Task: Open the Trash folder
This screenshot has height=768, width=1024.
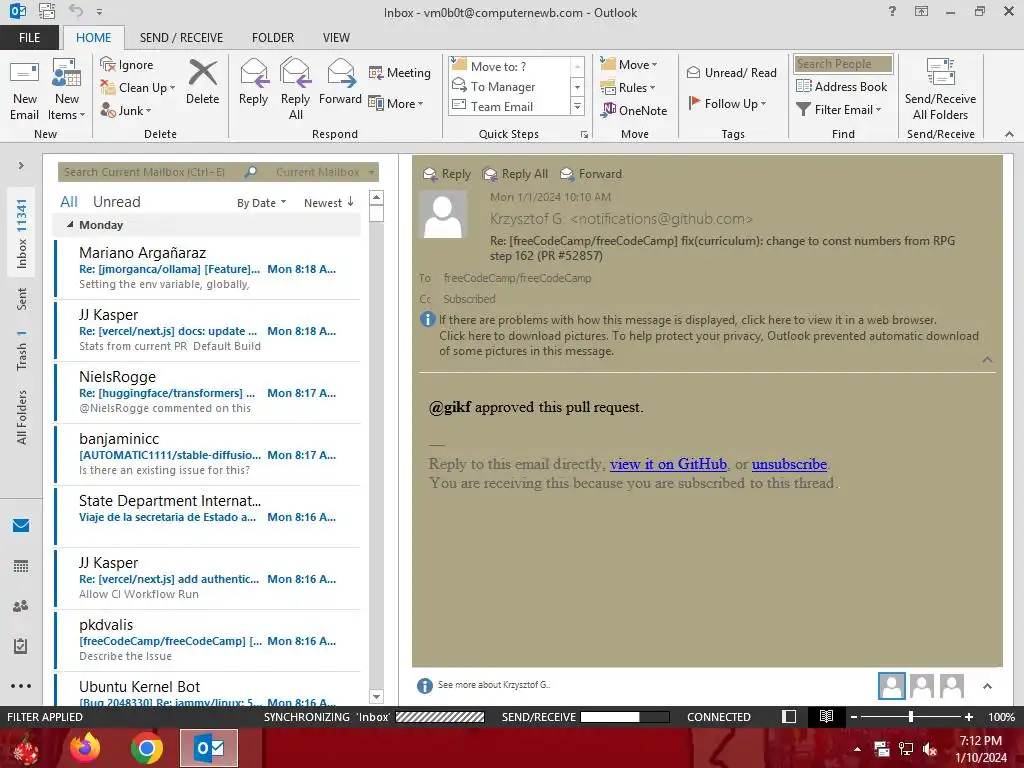Action: pyautogui.click(x=22, y=351)
